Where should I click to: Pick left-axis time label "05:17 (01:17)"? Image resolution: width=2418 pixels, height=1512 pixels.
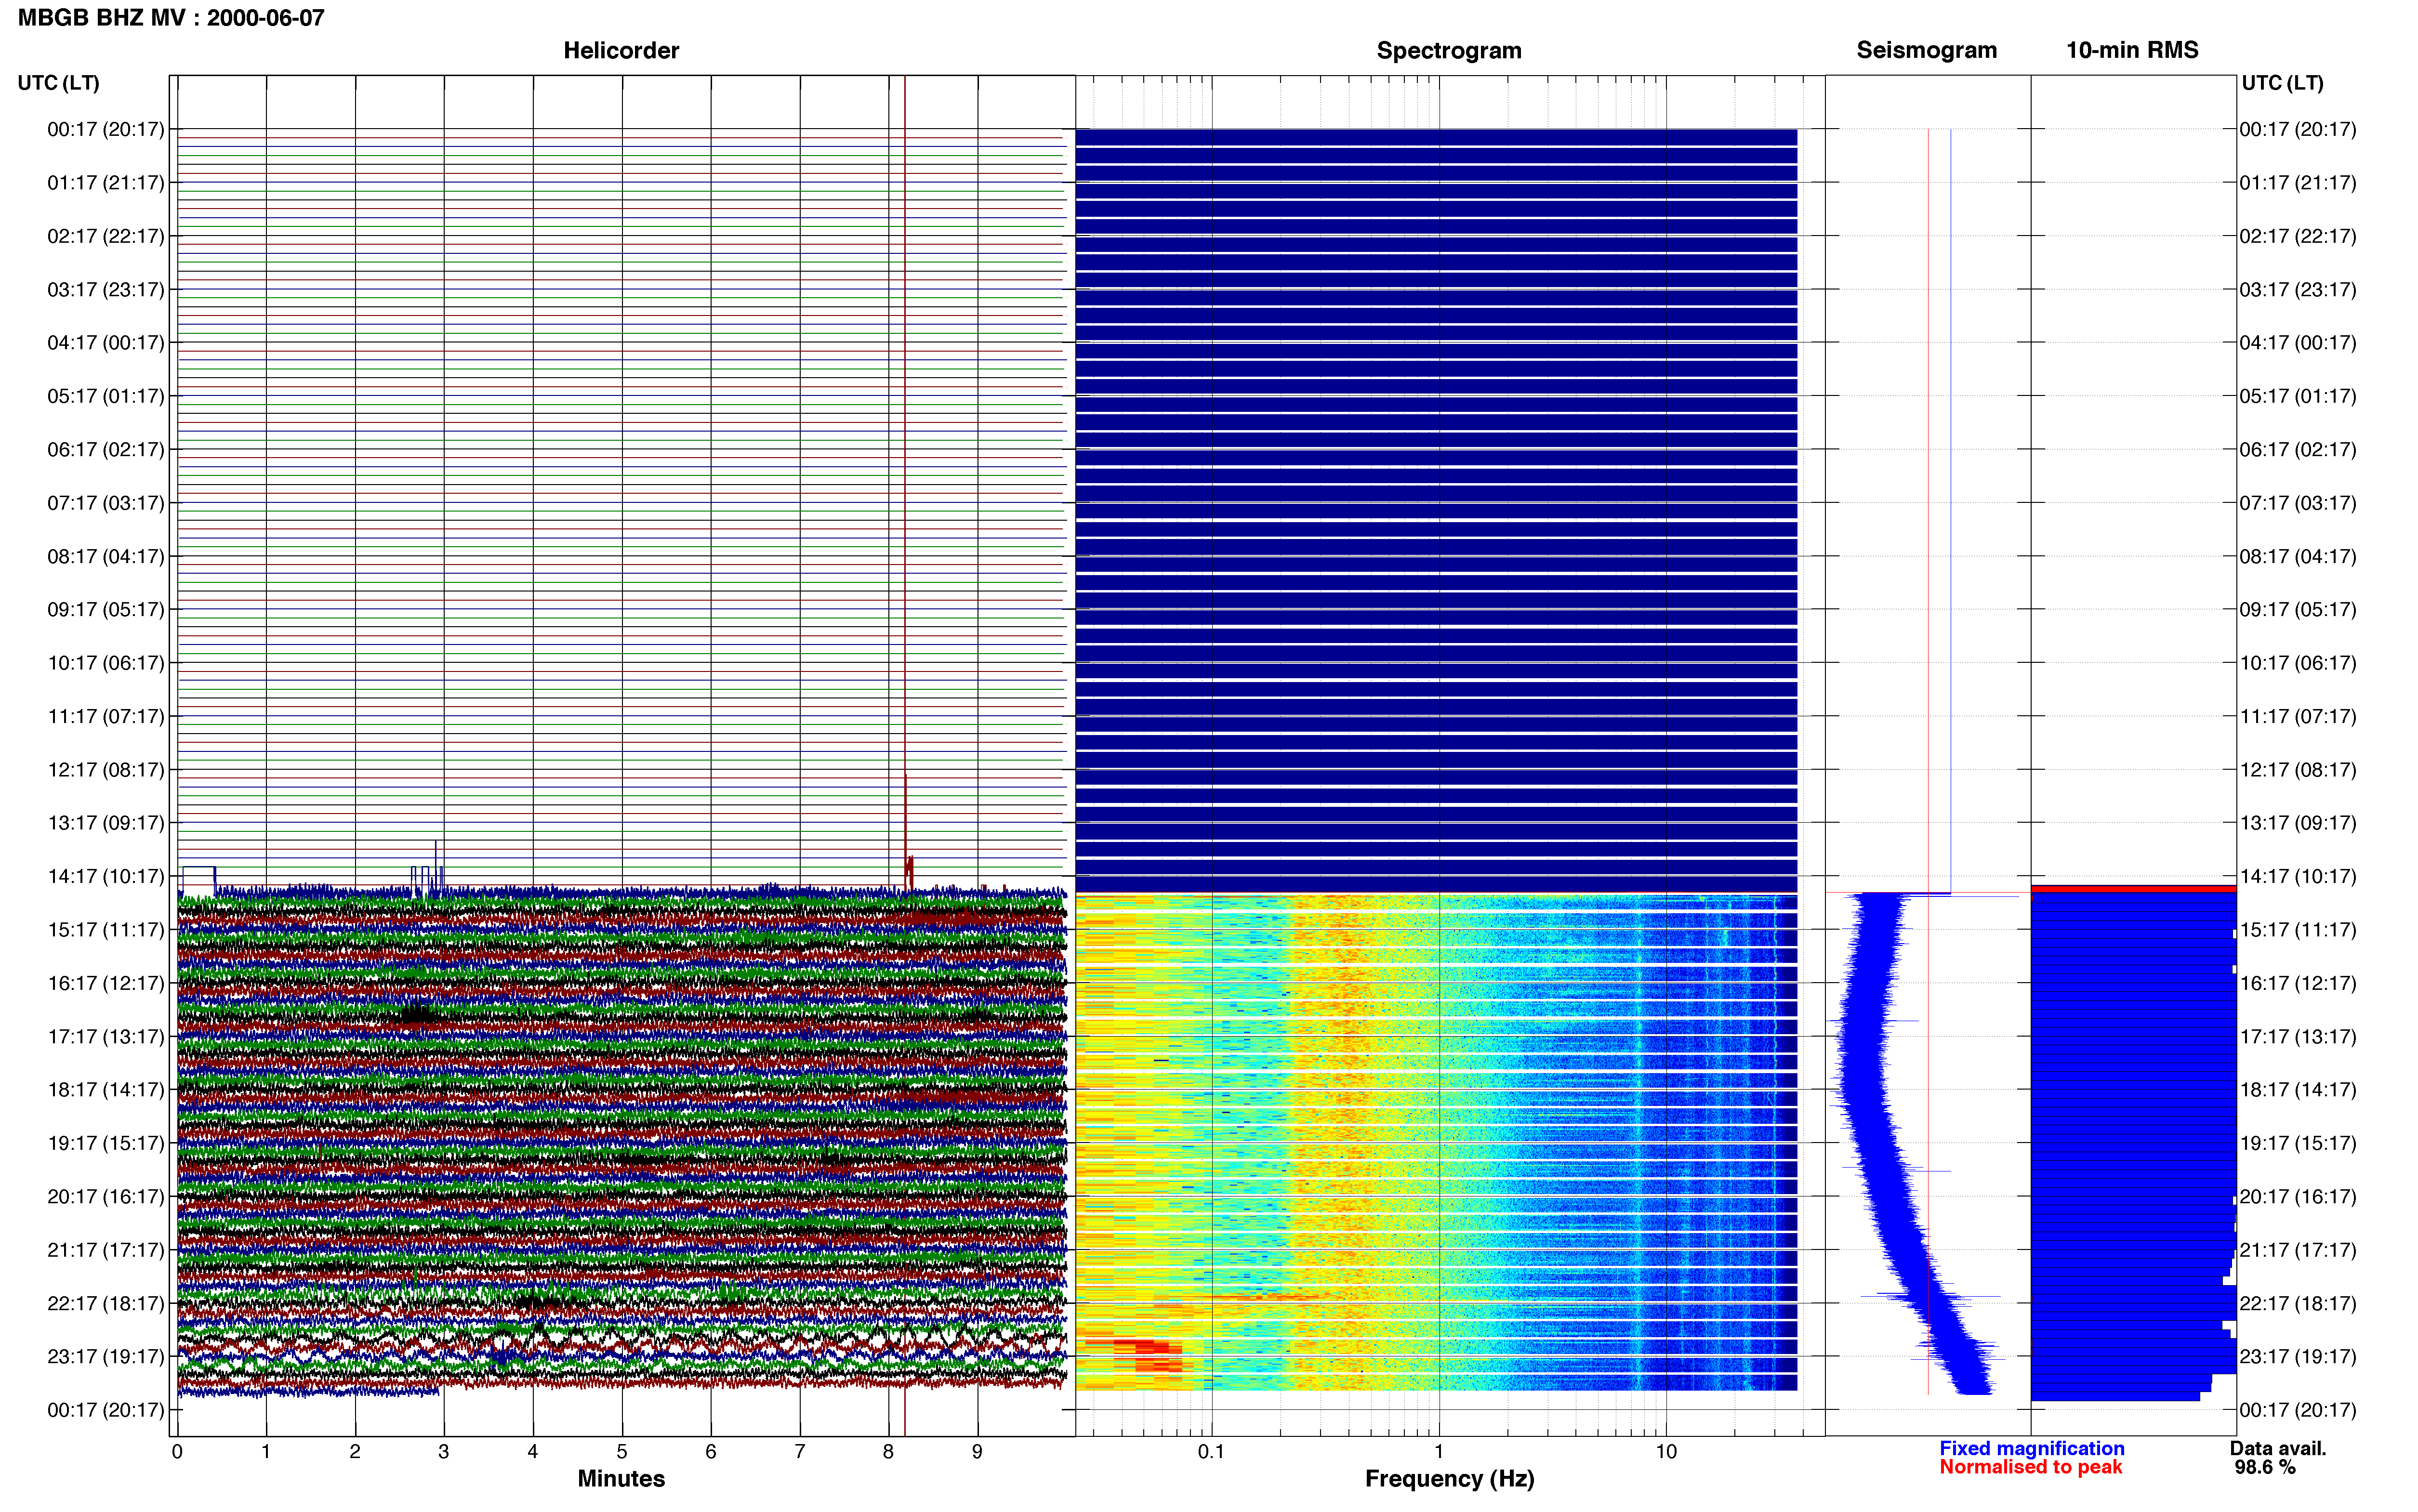coord(106,396)
